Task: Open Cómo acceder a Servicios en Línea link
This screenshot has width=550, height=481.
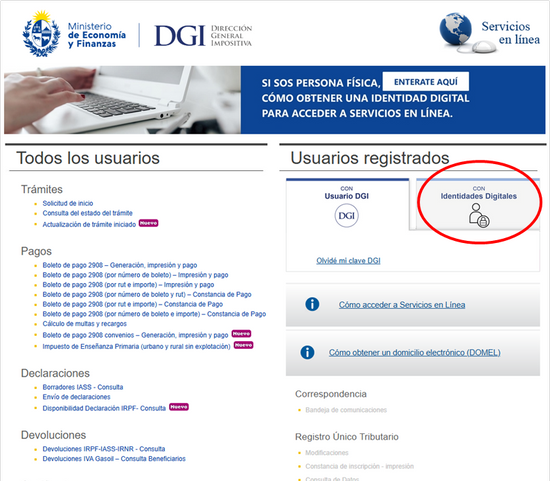Action: (402, 305)
